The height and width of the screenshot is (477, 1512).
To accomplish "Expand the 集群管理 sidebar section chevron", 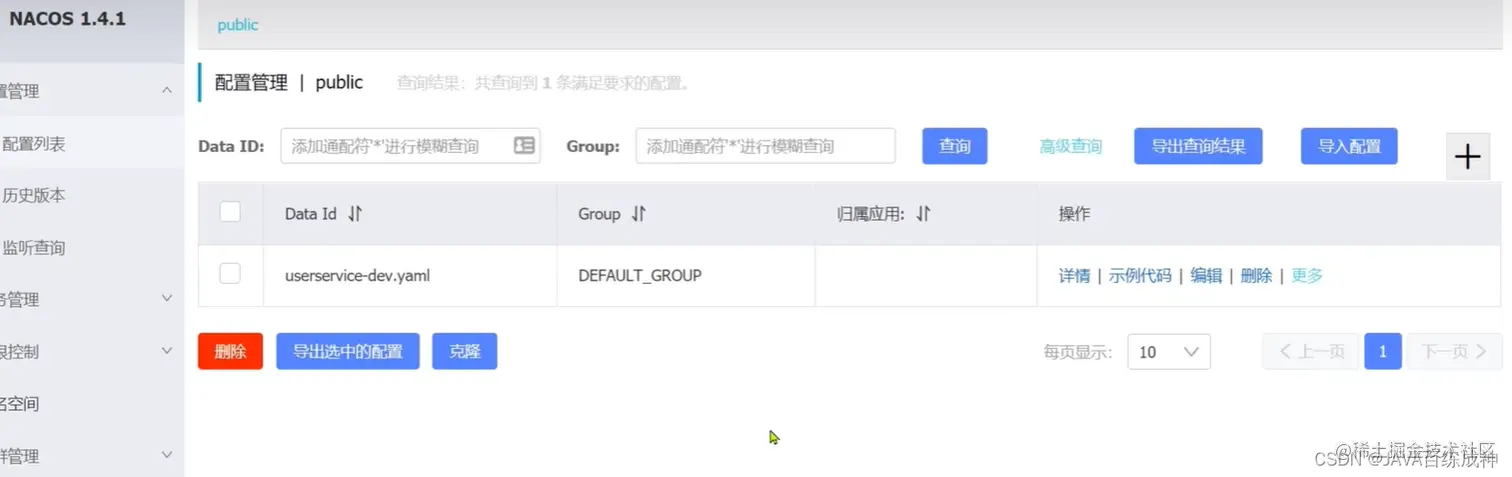I will click(x=167, y=455).
